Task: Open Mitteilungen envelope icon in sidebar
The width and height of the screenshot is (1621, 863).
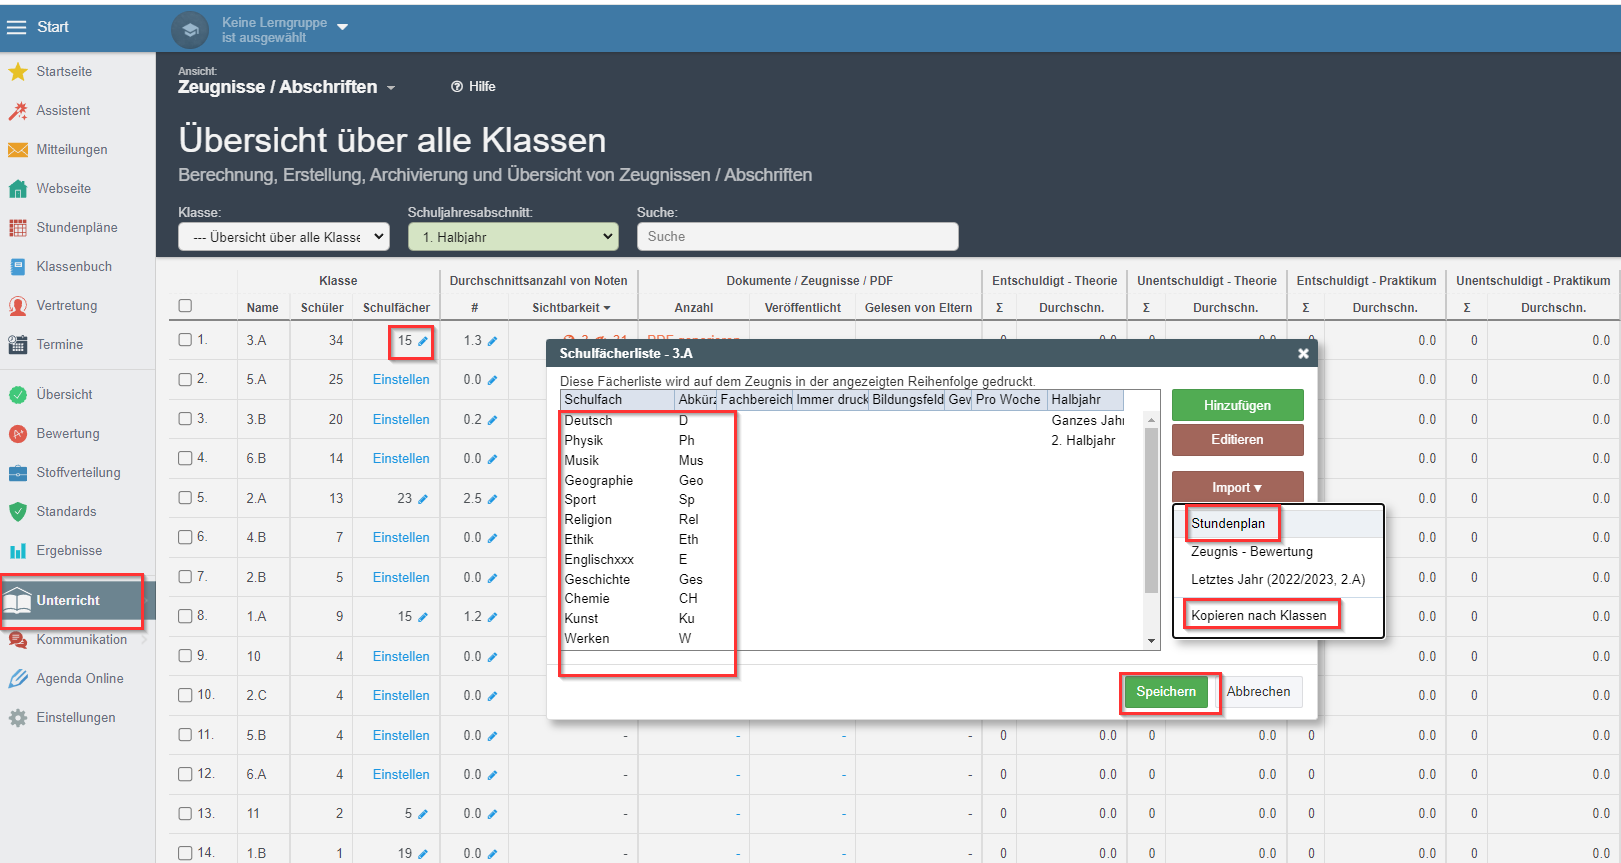Action: tap(17, 150)
